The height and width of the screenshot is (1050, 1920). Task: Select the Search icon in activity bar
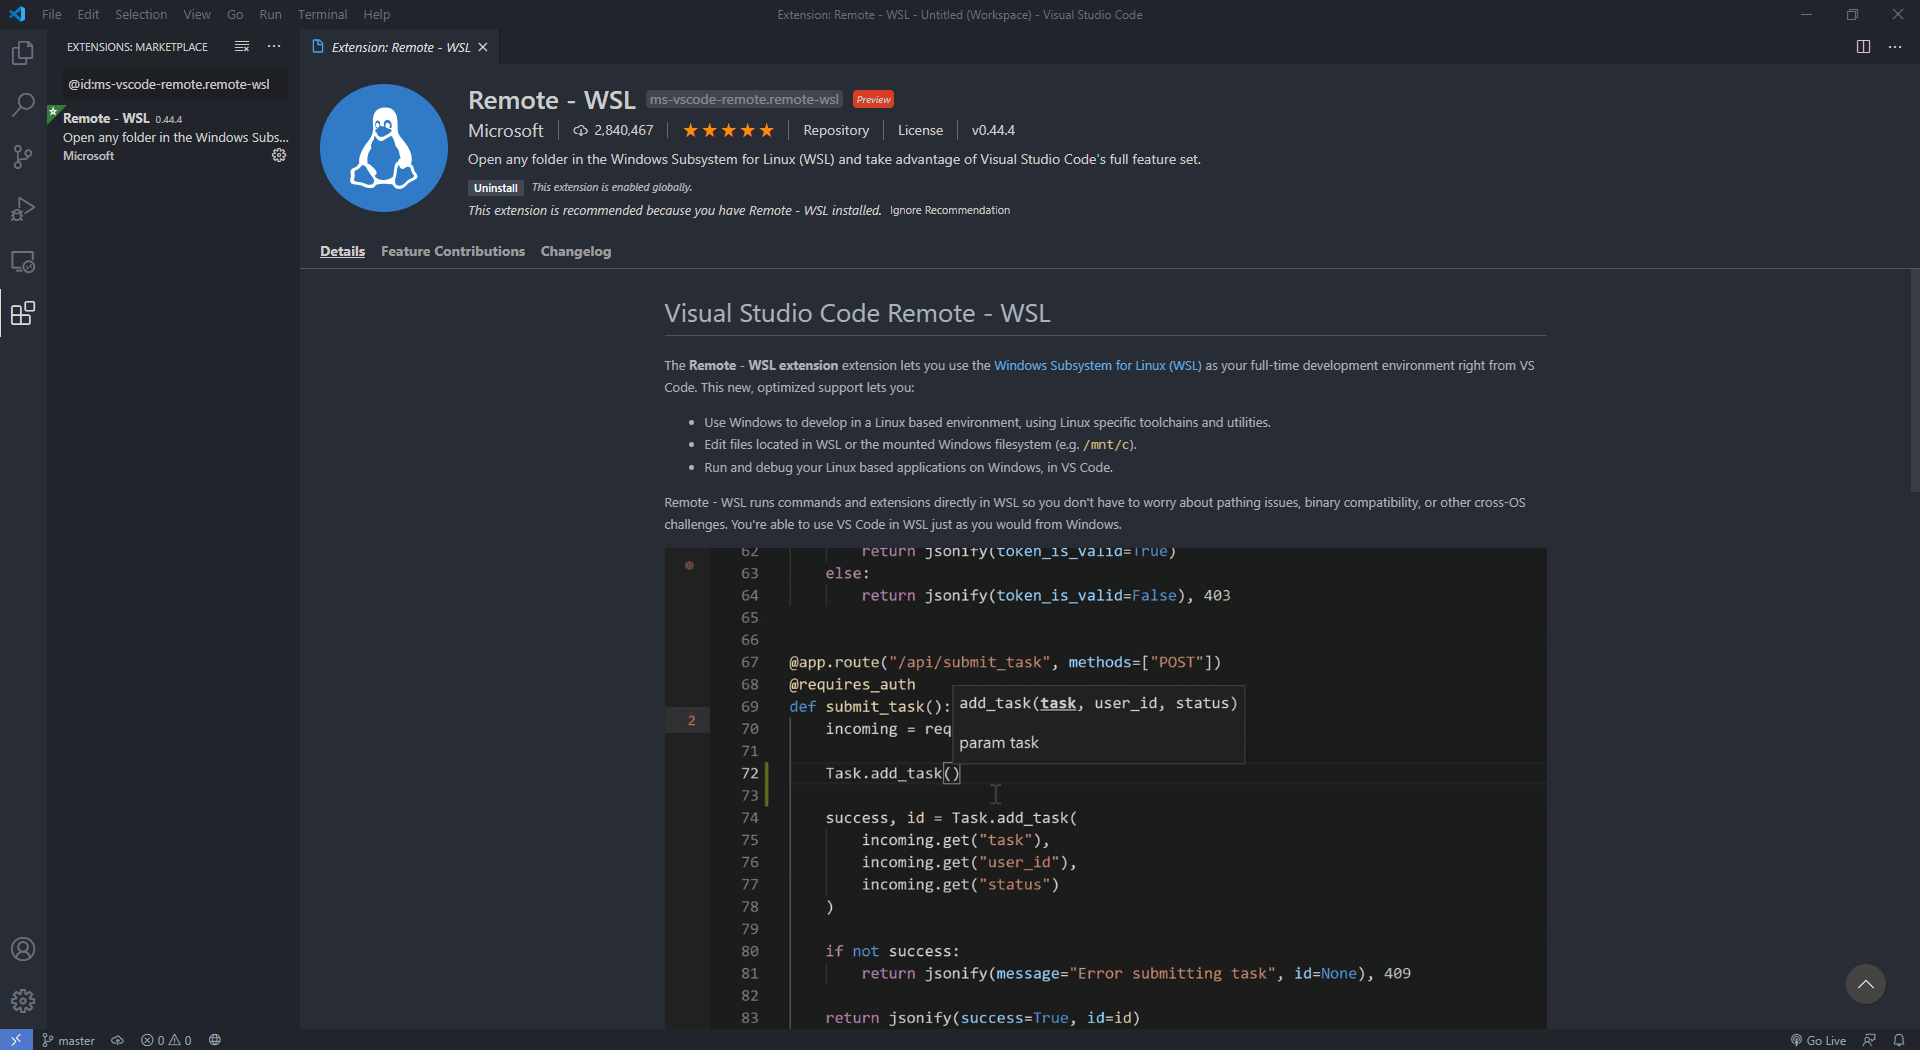[22, 105]
